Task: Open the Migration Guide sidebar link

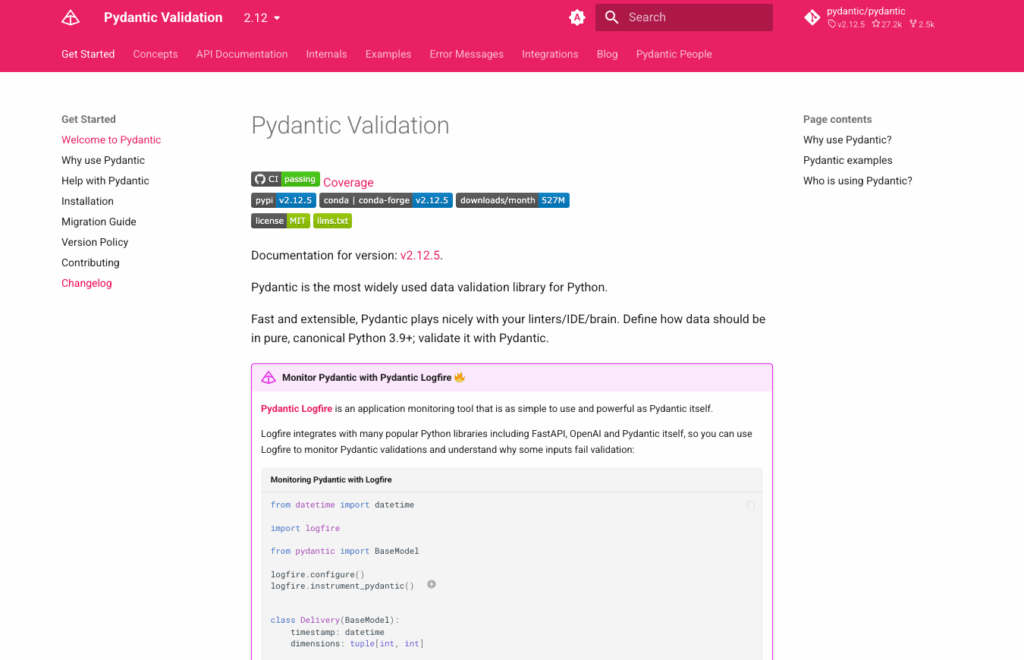Action: pos(98,222)
